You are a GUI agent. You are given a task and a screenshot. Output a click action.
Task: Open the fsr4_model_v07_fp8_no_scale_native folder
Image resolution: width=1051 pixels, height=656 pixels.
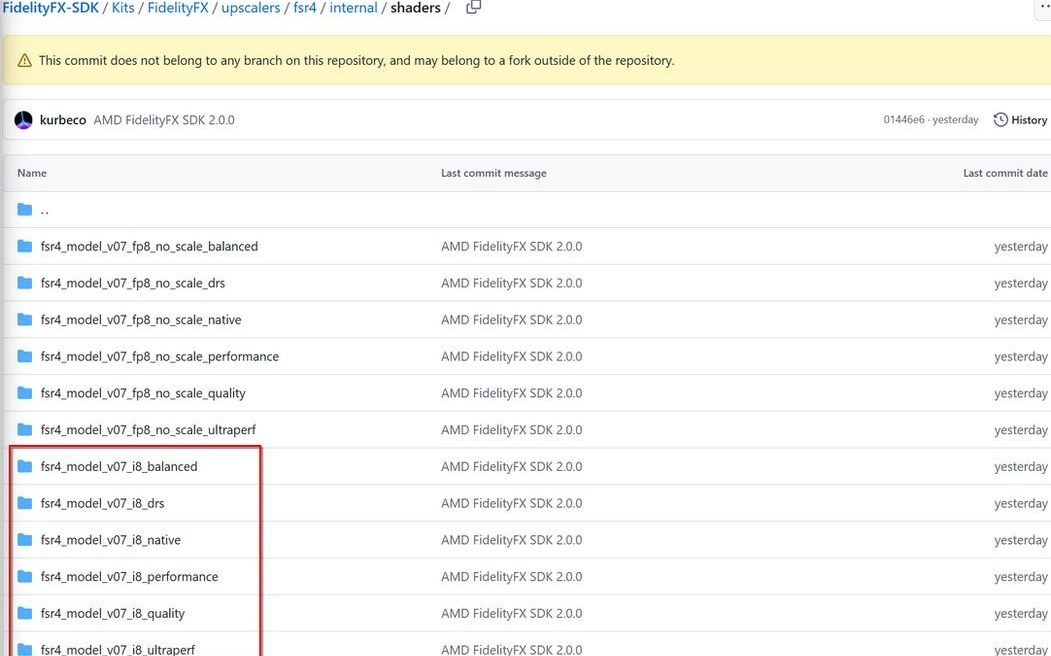141,320
